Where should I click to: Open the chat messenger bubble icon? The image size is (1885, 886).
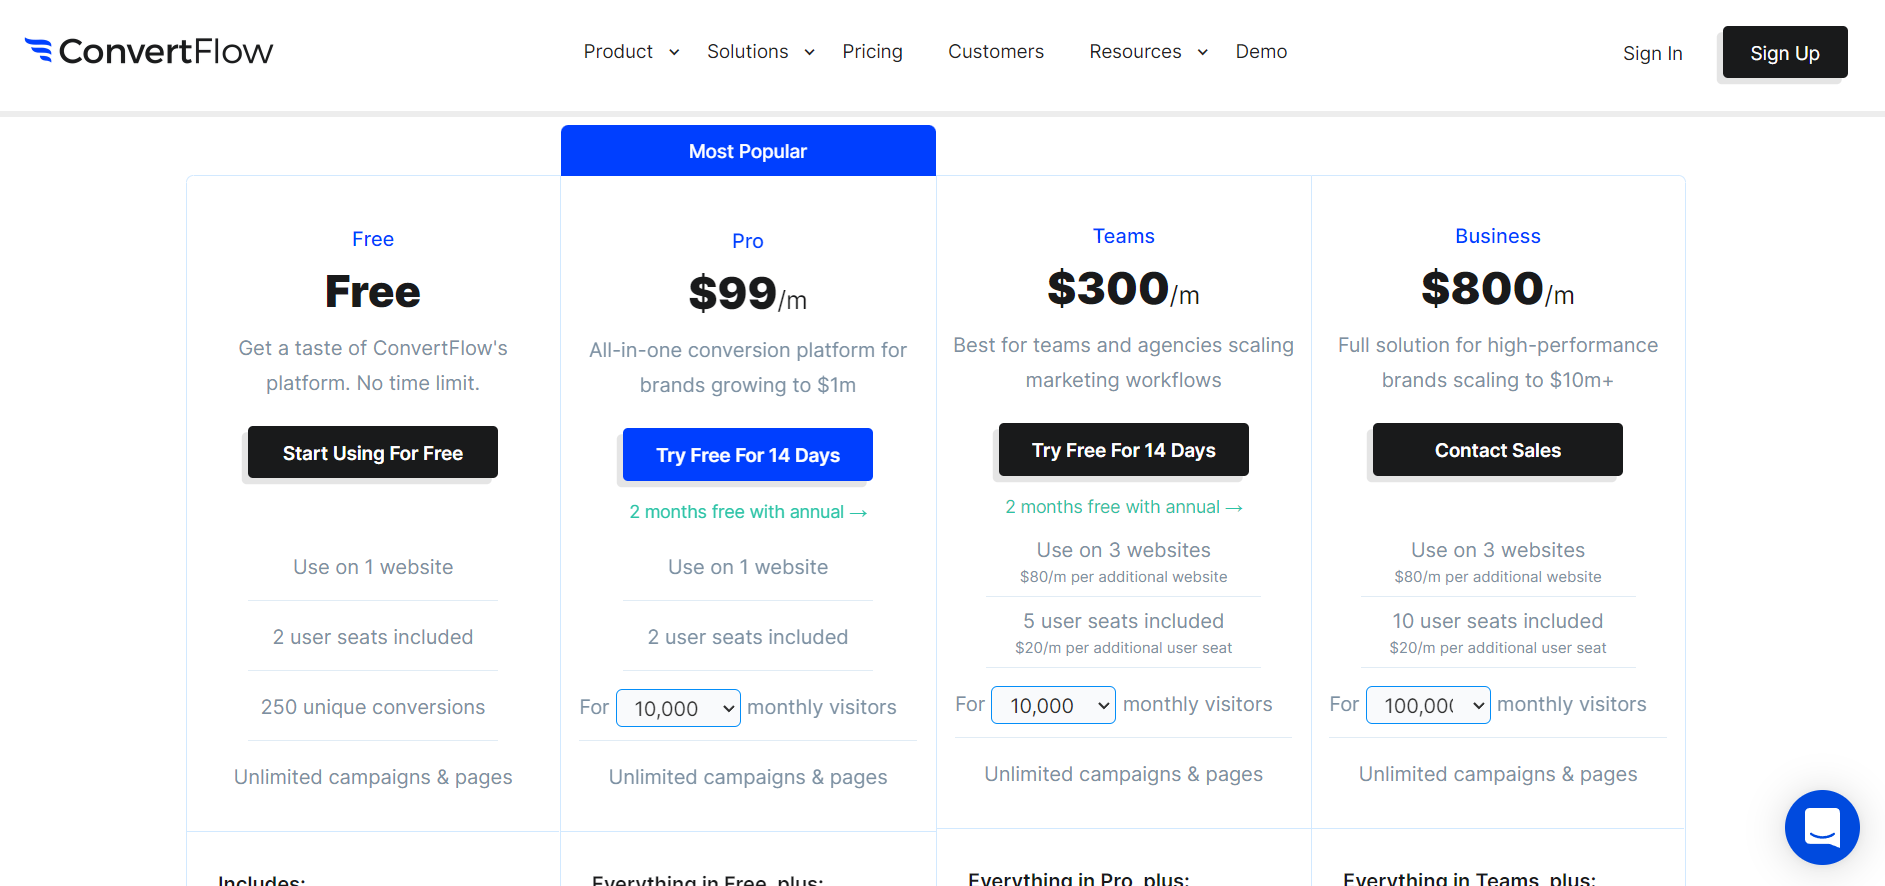1822,828
